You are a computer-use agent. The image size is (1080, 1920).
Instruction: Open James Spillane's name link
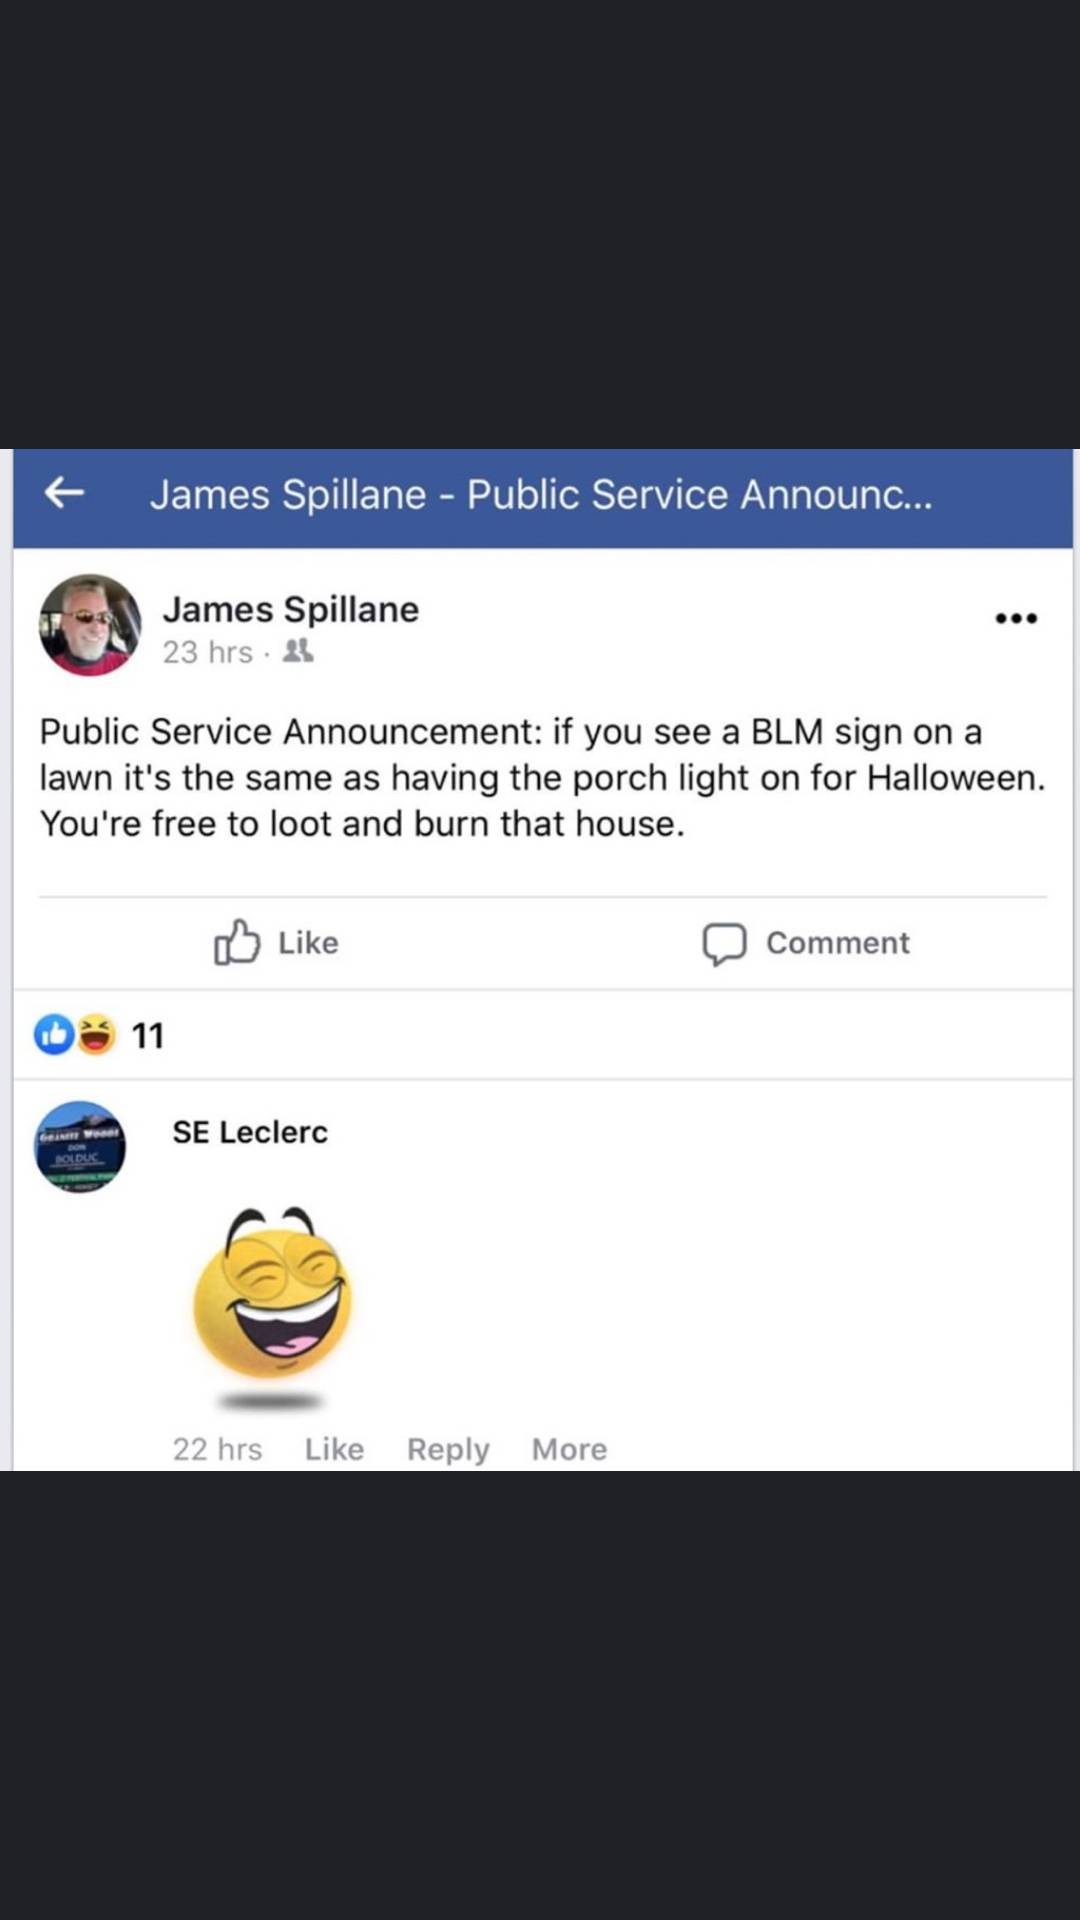point(291,609)
